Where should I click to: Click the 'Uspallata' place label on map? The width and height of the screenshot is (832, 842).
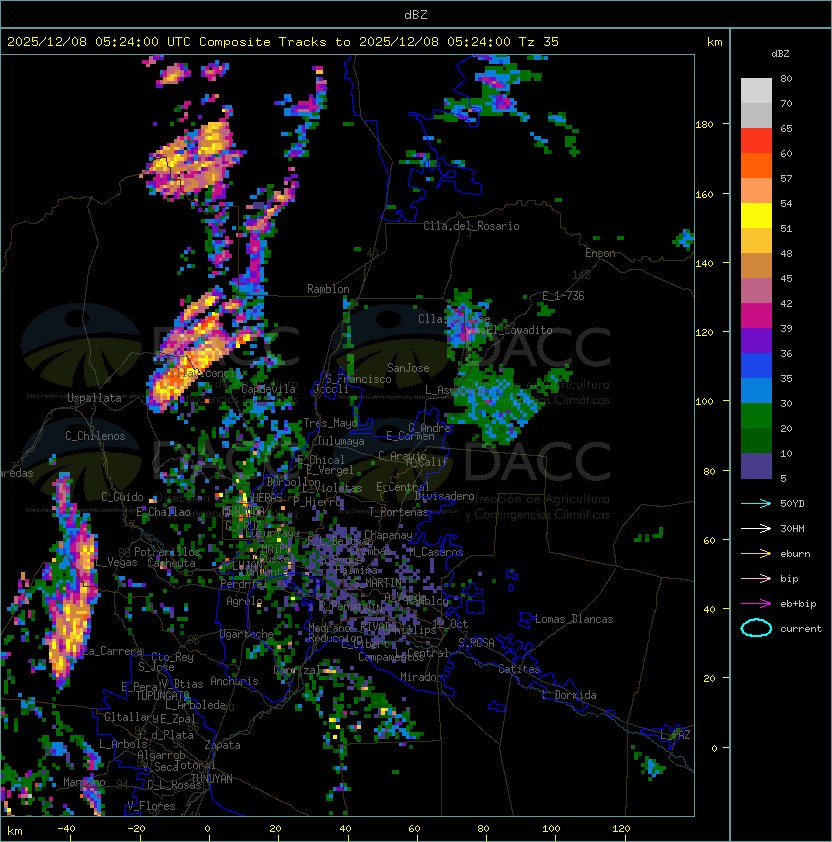tap(94, 398)
